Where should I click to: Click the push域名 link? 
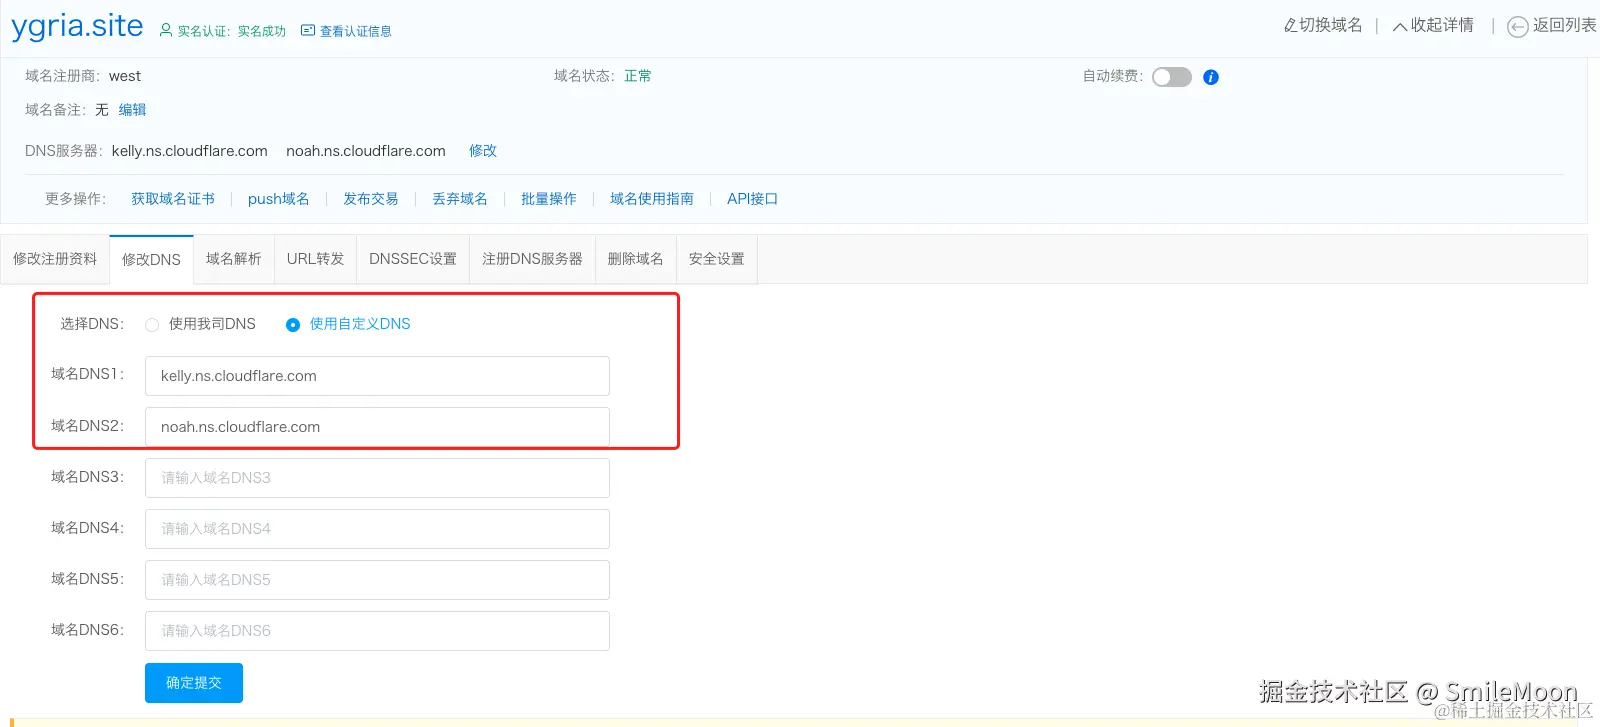click(x=279, y=199)
